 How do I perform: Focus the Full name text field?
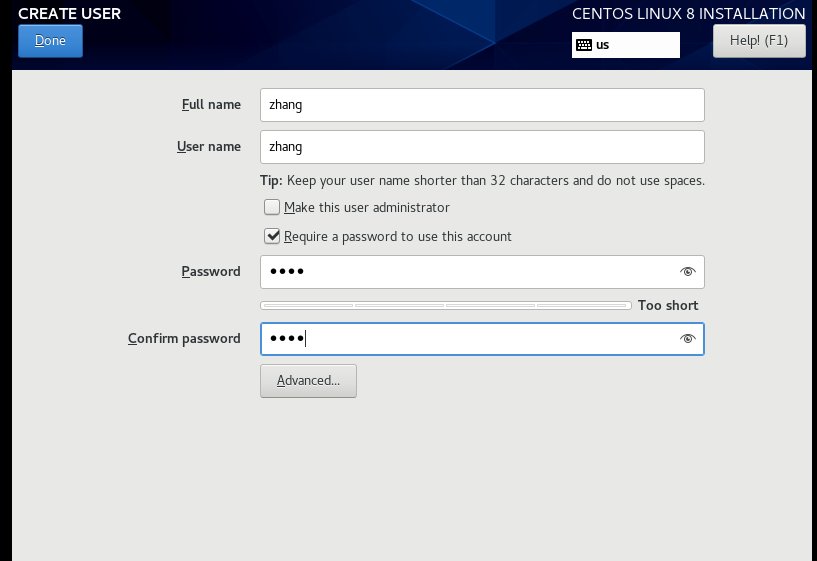pyautogui.click(x=482, y=105)
